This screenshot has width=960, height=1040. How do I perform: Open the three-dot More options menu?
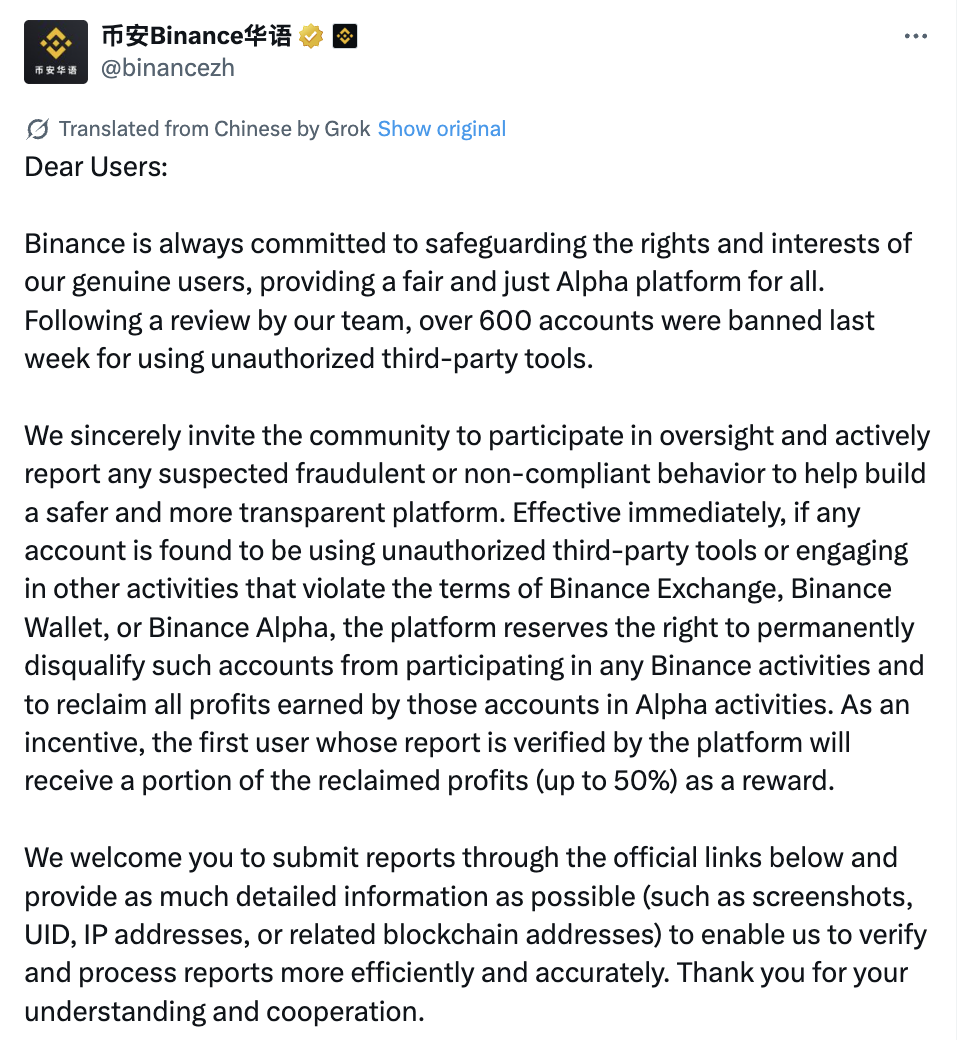[x=915, y=36]
